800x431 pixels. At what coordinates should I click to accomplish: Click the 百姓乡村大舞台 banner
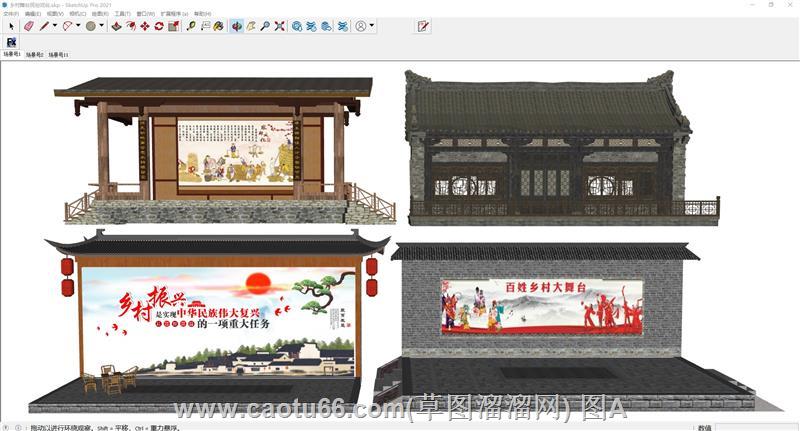click(541, 306)
